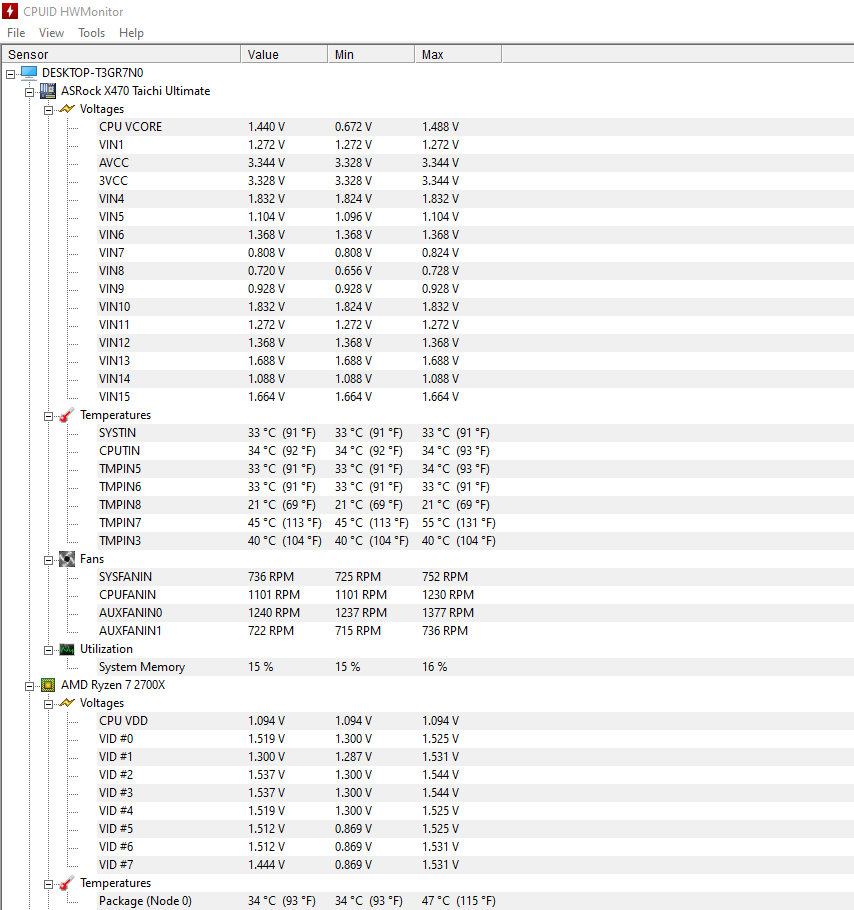854x910 pixels.
Task: Select the CPU VCORE voltage row
Action: [130, 127]
